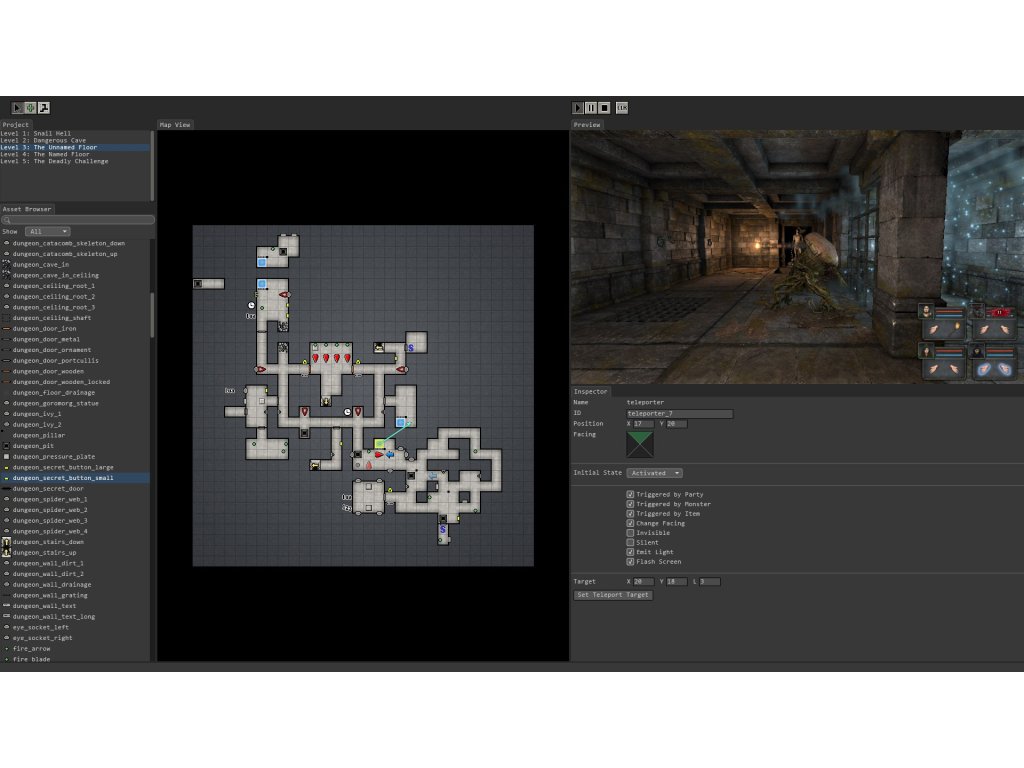The width and height of the screenshot is (1024, 768).
Task: Stop the preview playback
Action: click(x=604, y=108)
